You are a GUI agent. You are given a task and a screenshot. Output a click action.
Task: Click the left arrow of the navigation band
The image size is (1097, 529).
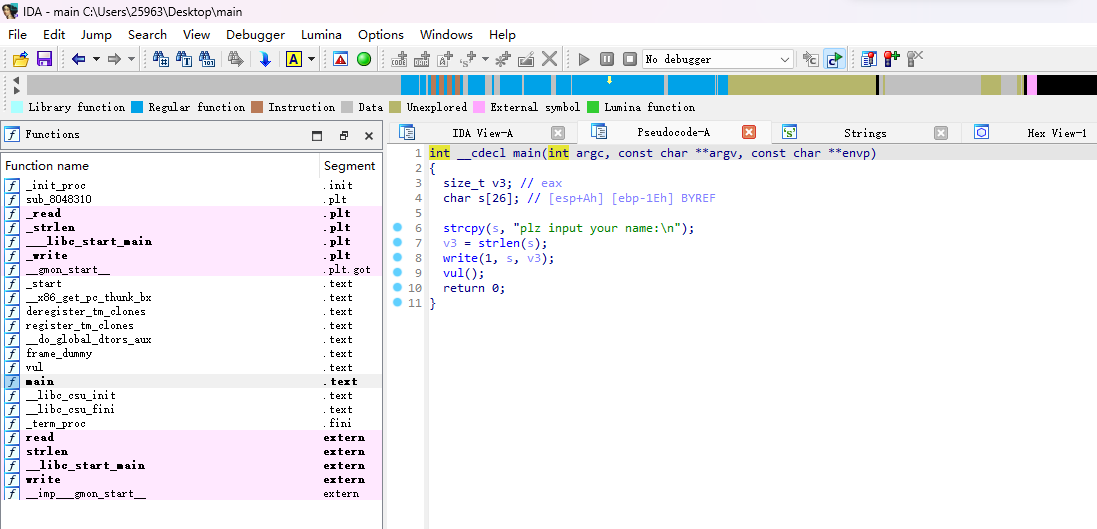pyautogui.click(x=16, y=80)
